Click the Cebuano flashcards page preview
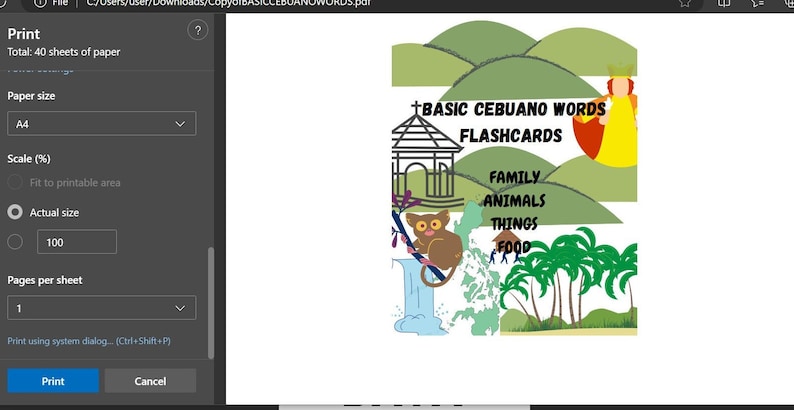Image resolution: width=794 pixels, height=410 pixels. [x=514, y=178]
